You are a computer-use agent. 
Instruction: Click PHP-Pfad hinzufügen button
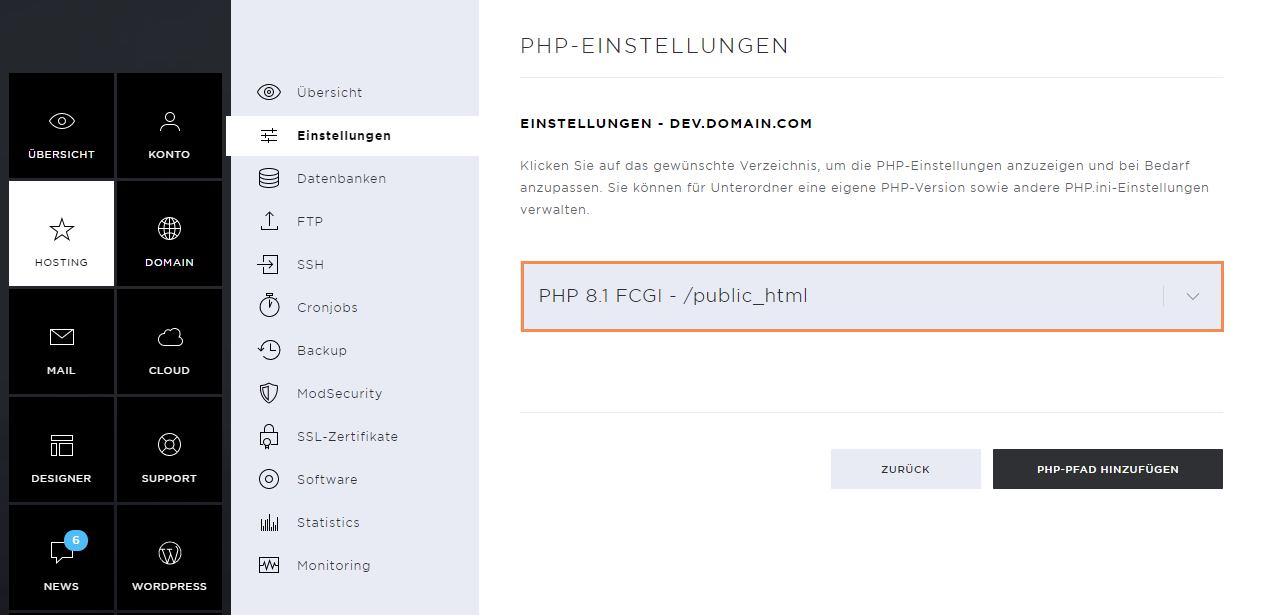coord(1108,469)
